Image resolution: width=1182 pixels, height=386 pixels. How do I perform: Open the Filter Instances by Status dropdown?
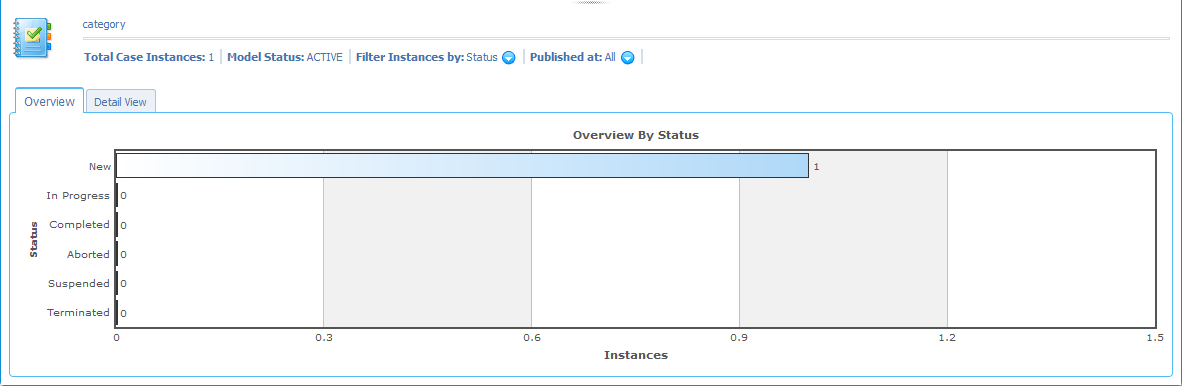click(509, 57)
